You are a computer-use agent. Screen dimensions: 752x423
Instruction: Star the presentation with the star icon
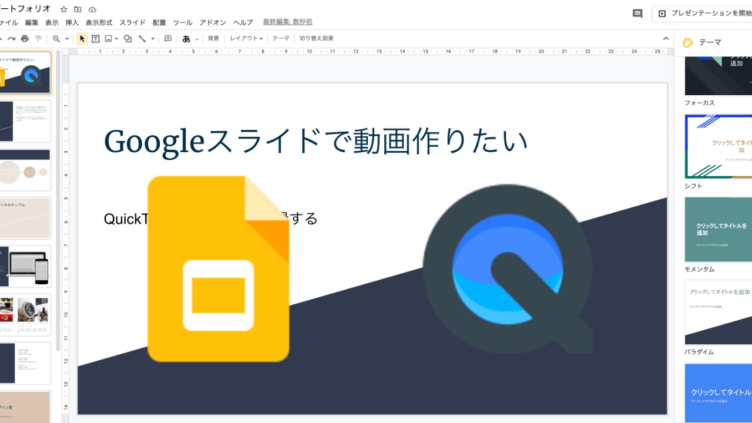click(x=64, y=9)
